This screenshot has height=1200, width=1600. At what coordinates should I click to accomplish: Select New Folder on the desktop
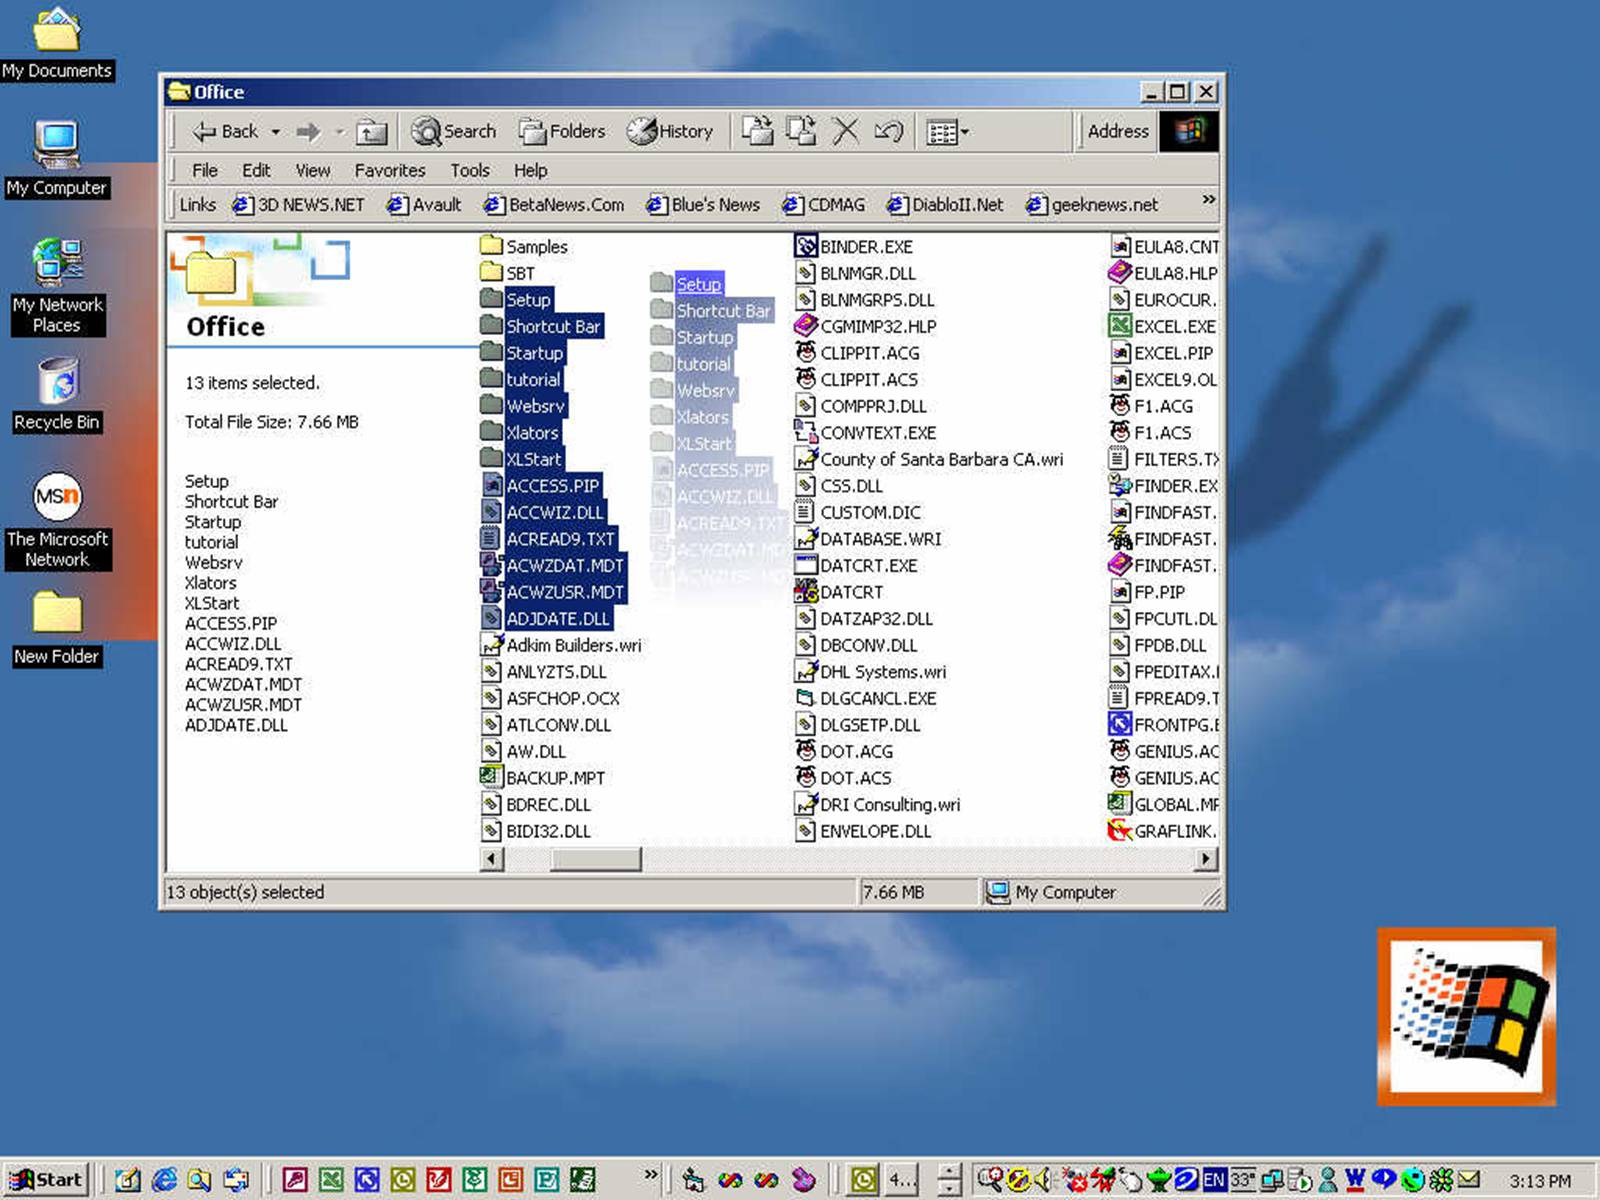point(57,628)
